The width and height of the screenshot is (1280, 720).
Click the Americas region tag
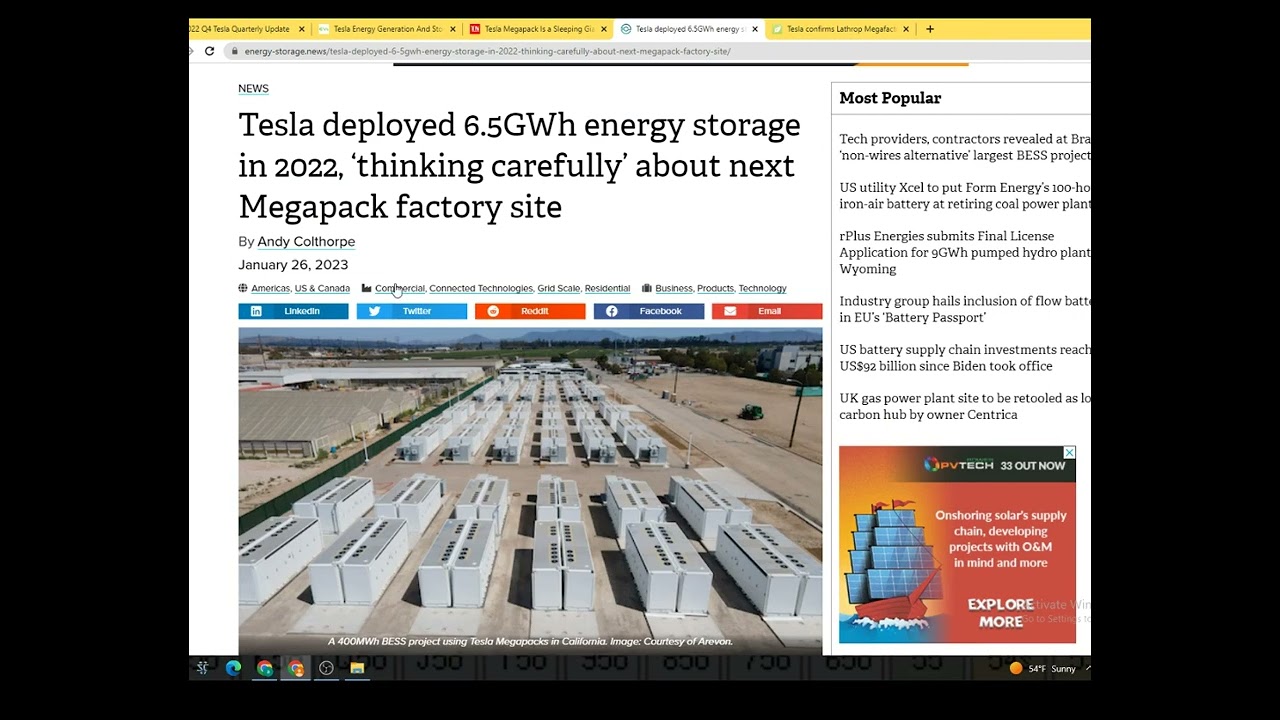(x=270, y=288)
